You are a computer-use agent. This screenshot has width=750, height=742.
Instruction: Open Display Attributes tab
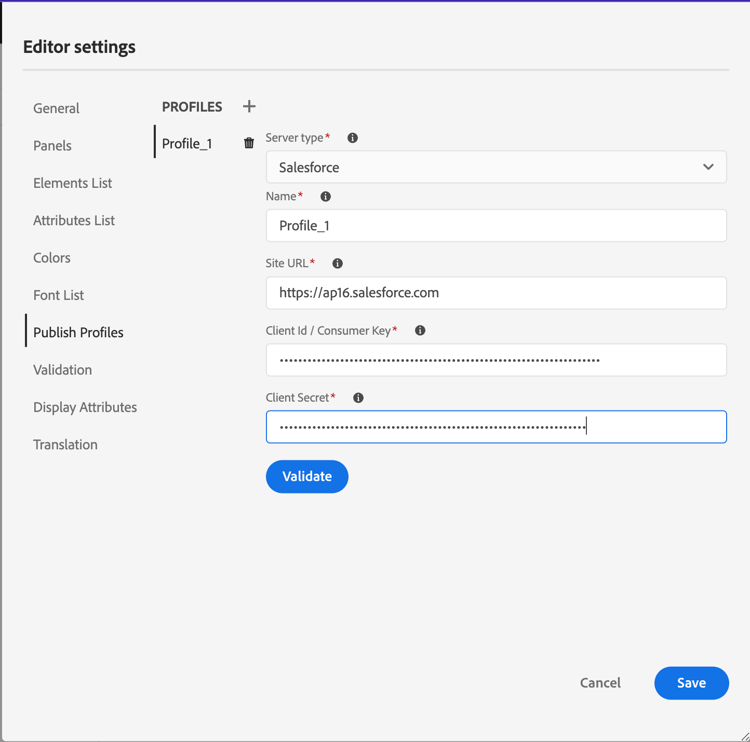[85, 407]
